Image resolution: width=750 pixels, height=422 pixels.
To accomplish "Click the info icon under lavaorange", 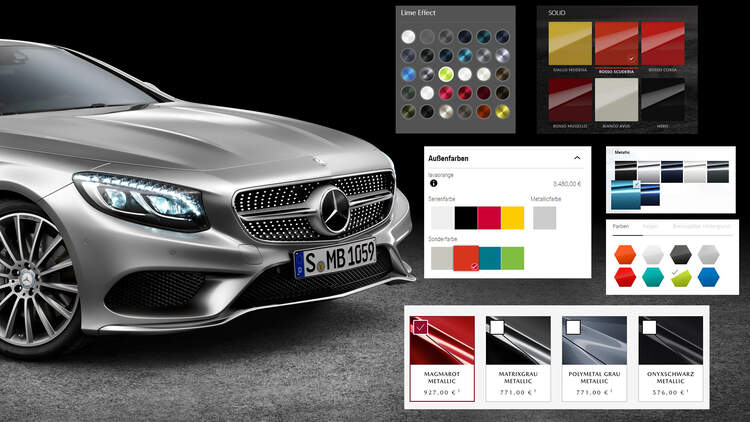I will 433,183.
